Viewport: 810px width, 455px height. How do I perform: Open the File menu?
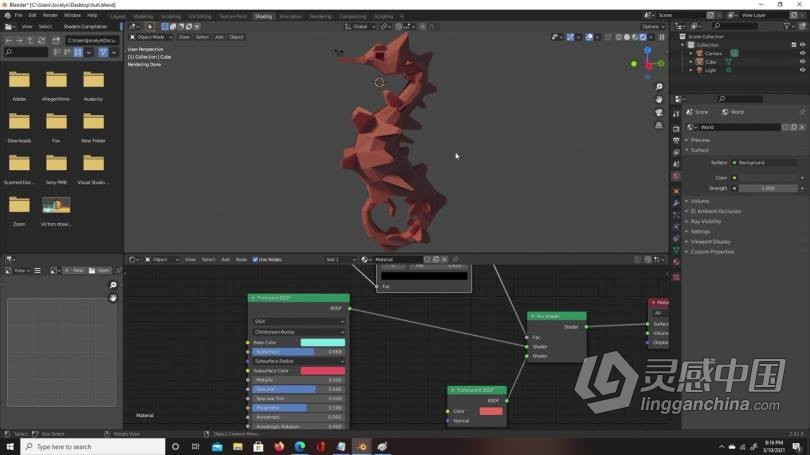point(19,15)
